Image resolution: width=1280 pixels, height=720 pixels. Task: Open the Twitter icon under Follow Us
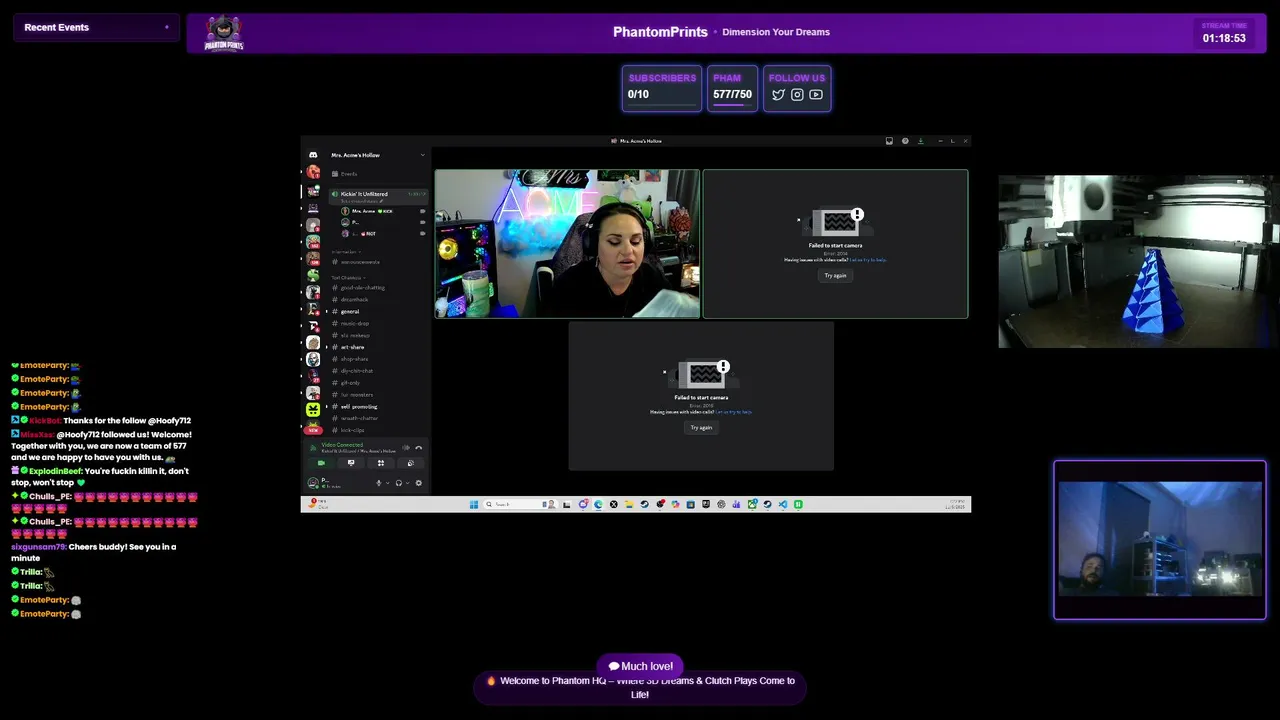click(778, 95)
